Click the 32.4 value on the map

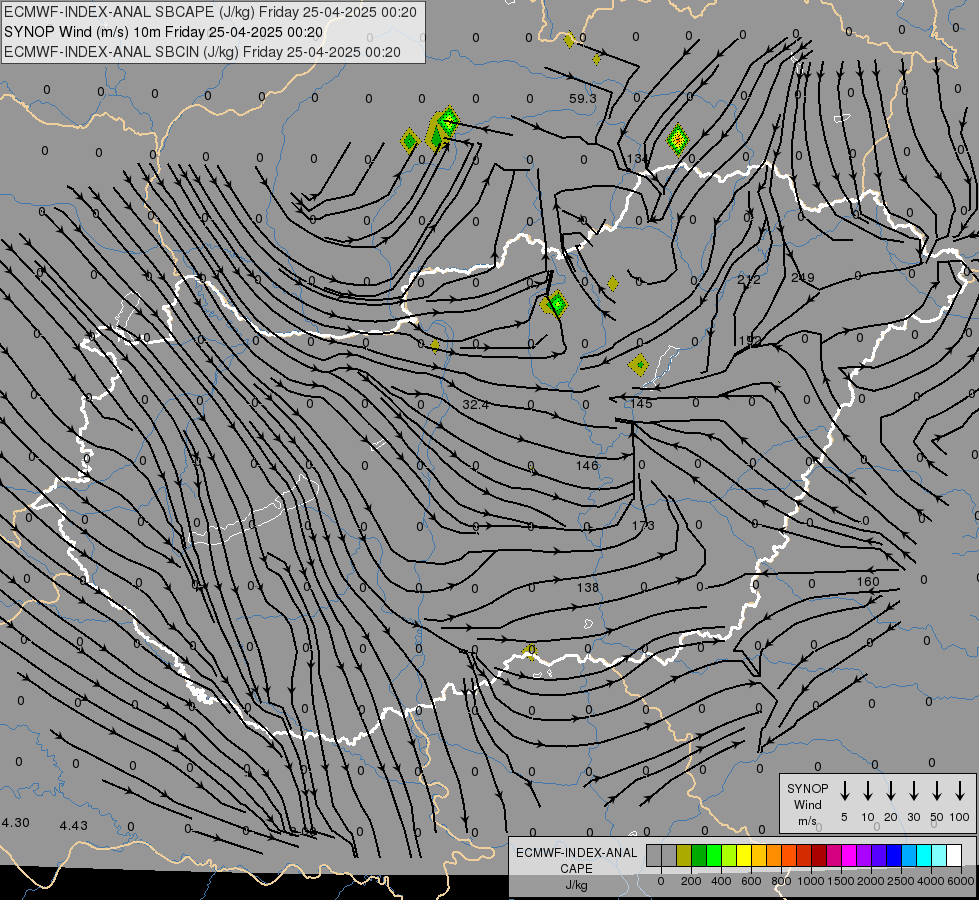click(475, 405)
